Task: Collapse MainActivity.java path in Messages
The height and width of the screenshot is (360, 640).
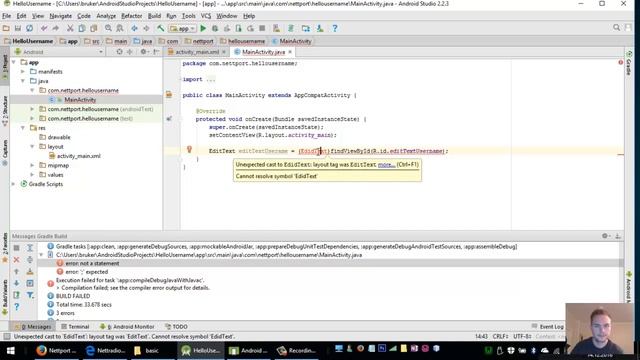Action: point(41,255)
